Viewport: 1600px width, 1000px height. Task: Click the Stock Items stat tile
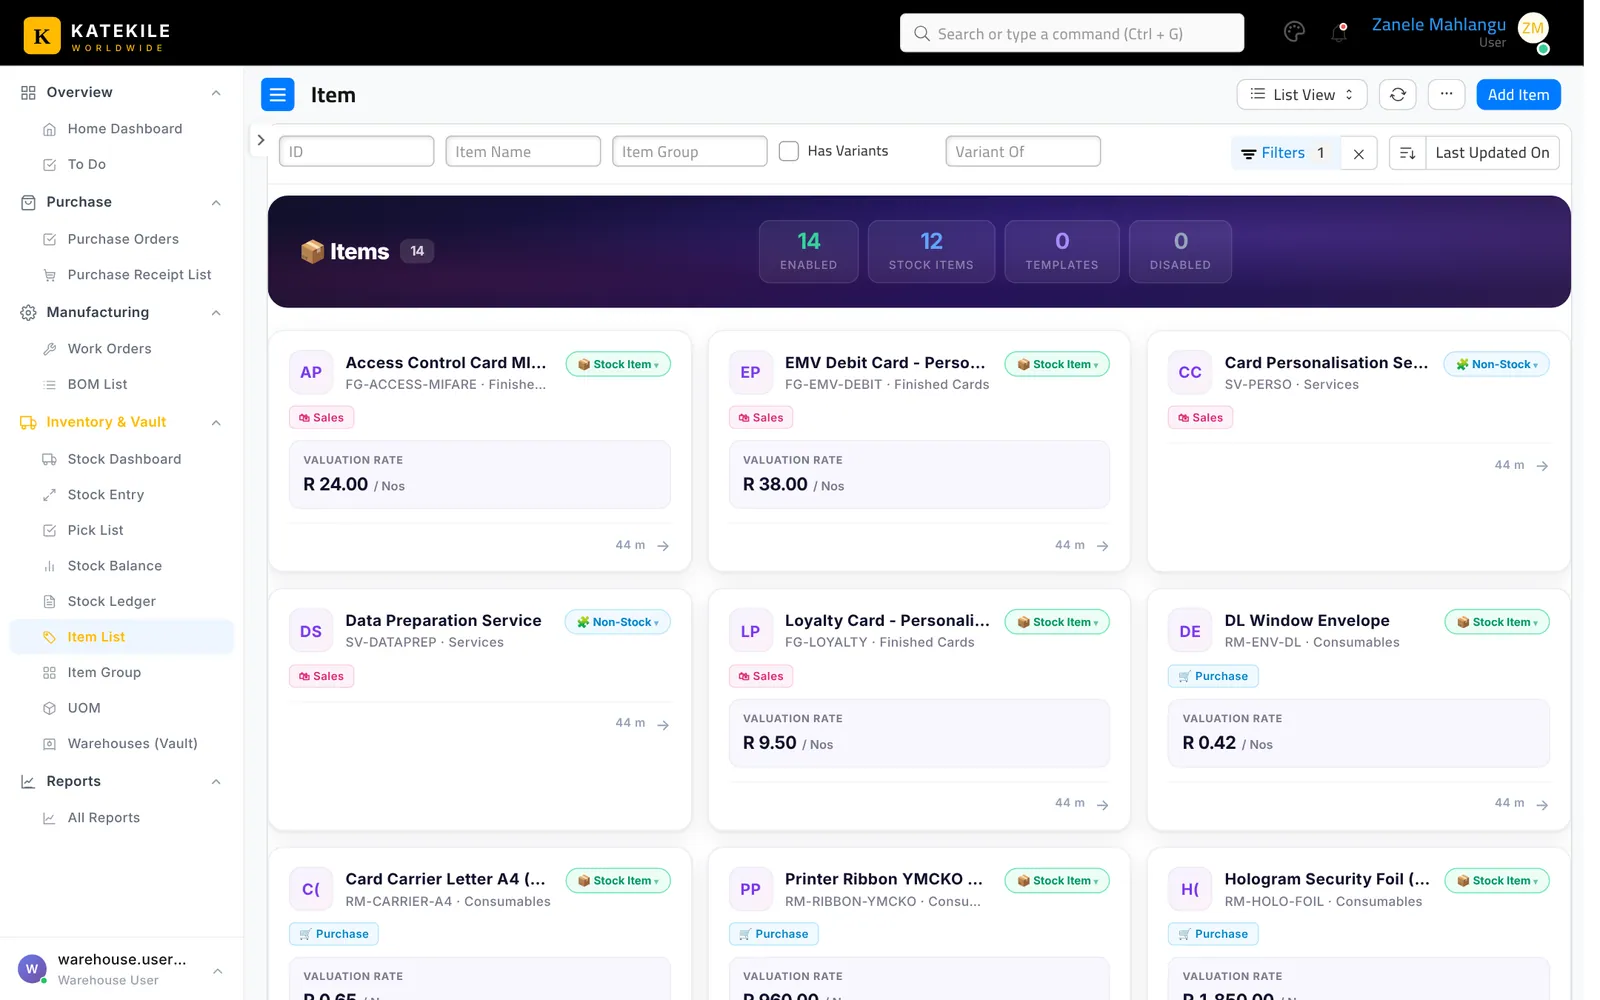point(931,251)
